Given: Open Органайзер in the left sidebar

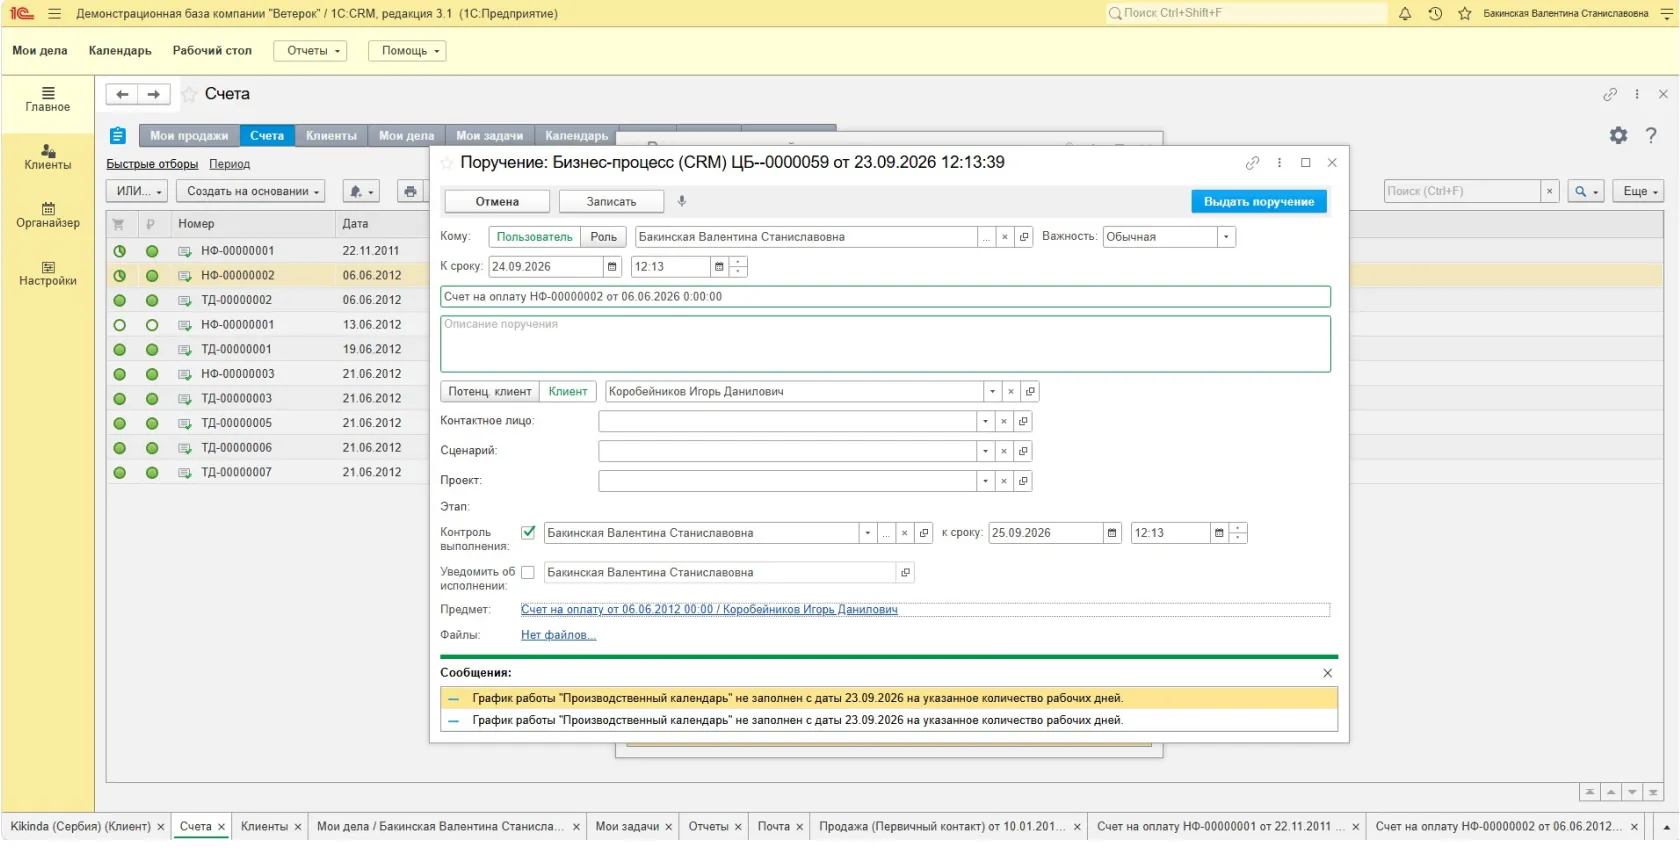Looking at the screenshot, I should click(48, 215).
